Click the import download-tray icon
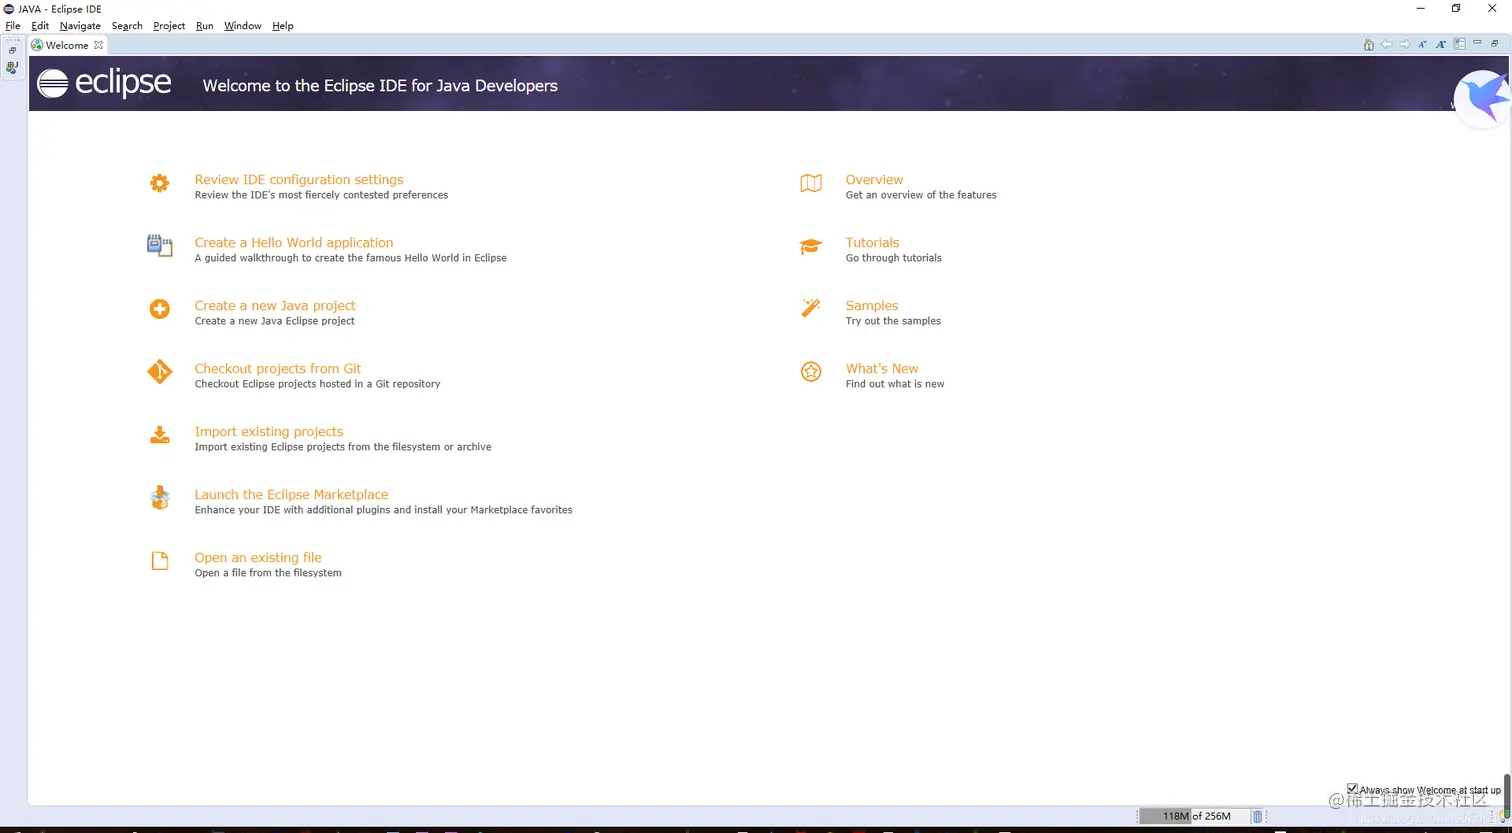Viewport: 1512px width, 833px height. click(x=159, y=435)
